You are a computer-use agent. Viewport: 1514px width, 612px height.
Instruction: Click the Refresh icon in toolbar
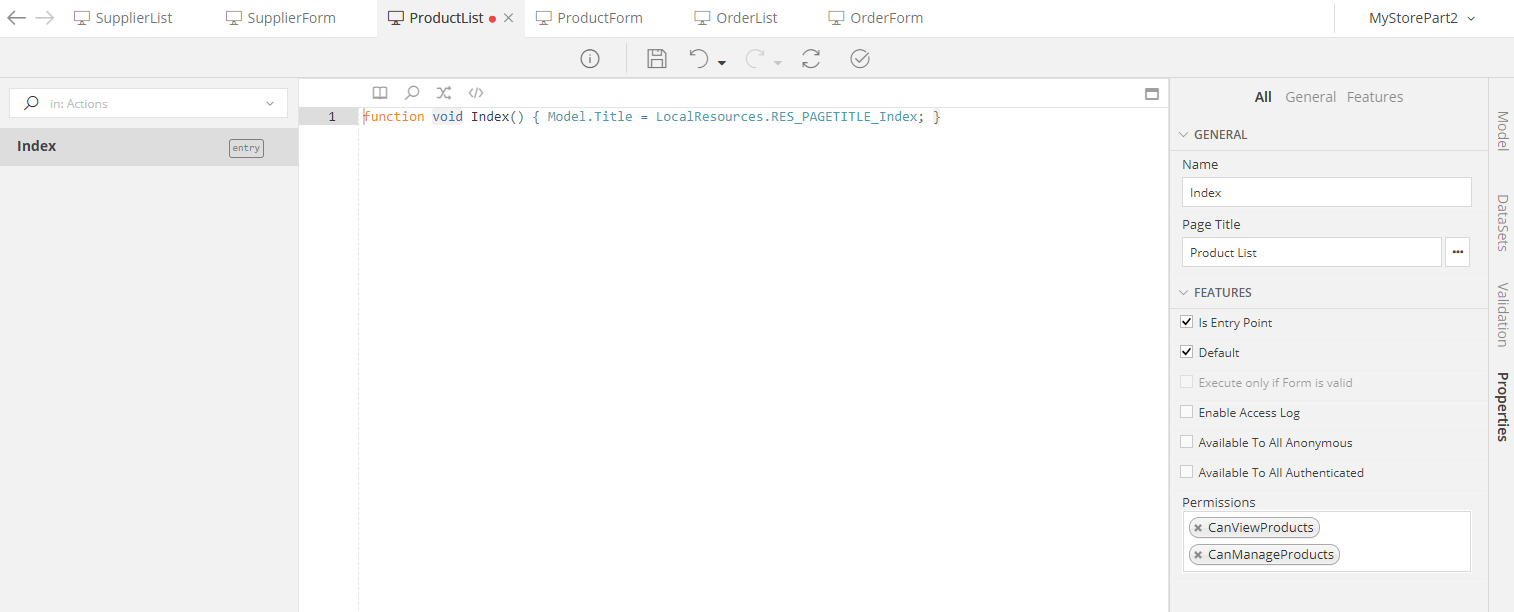pyautogui.click(x=811, y=59)
